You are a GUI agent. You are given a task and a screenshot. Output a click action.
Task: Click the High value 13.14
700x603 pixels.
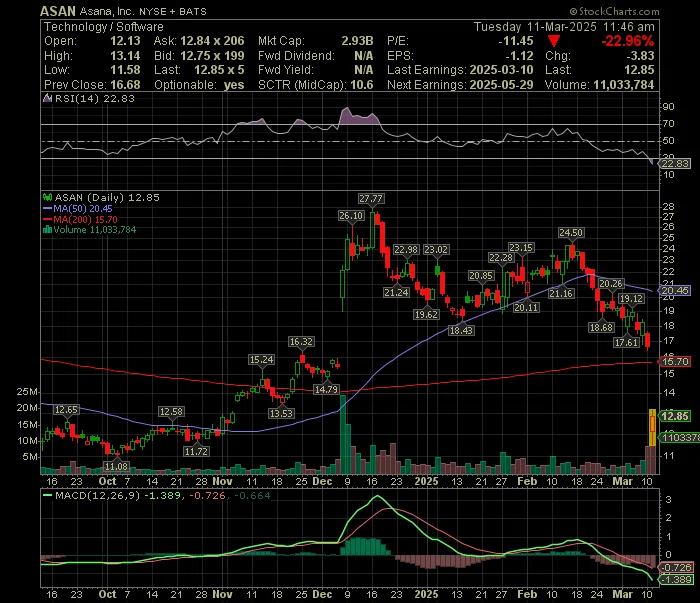click(x=125, y=56)
